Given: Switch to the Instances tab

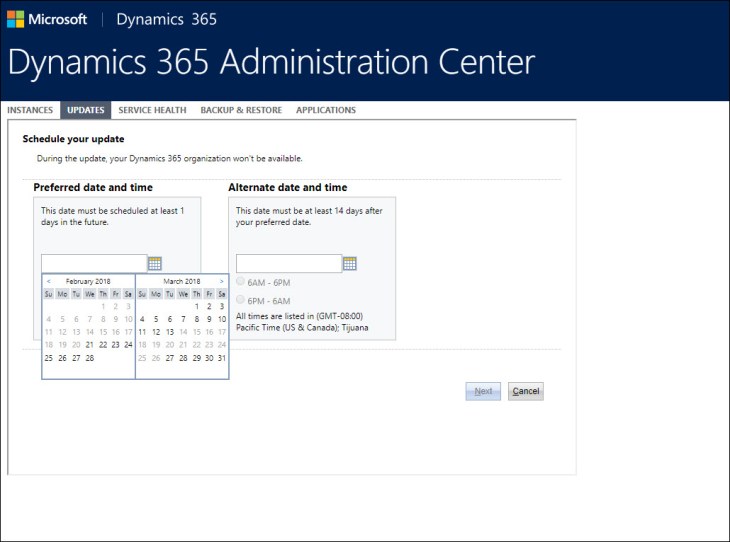Looking at the screenshot, I should click(30, 110).
